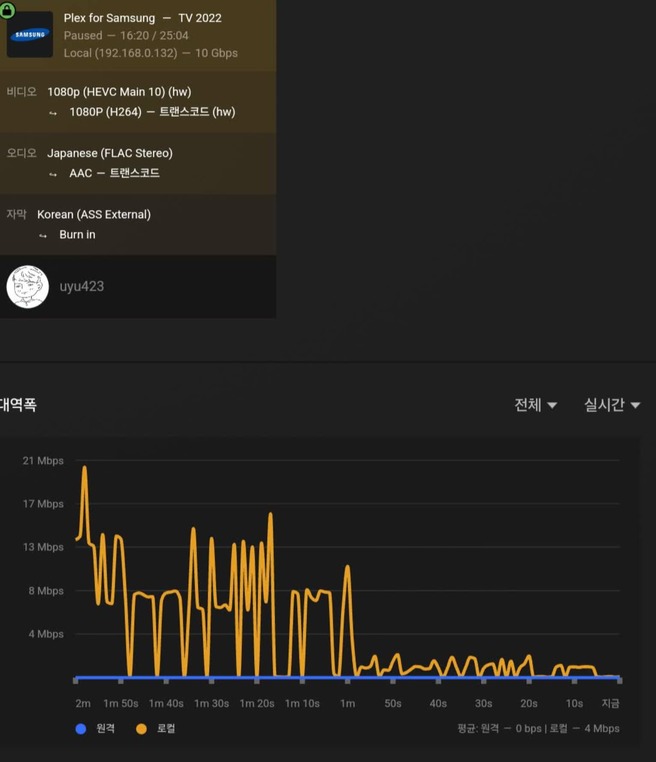Image resolution: width=656 pixels, height=762 pixels.
Task: Click the uyu423 user avatar
Action: tap(28, 287)
